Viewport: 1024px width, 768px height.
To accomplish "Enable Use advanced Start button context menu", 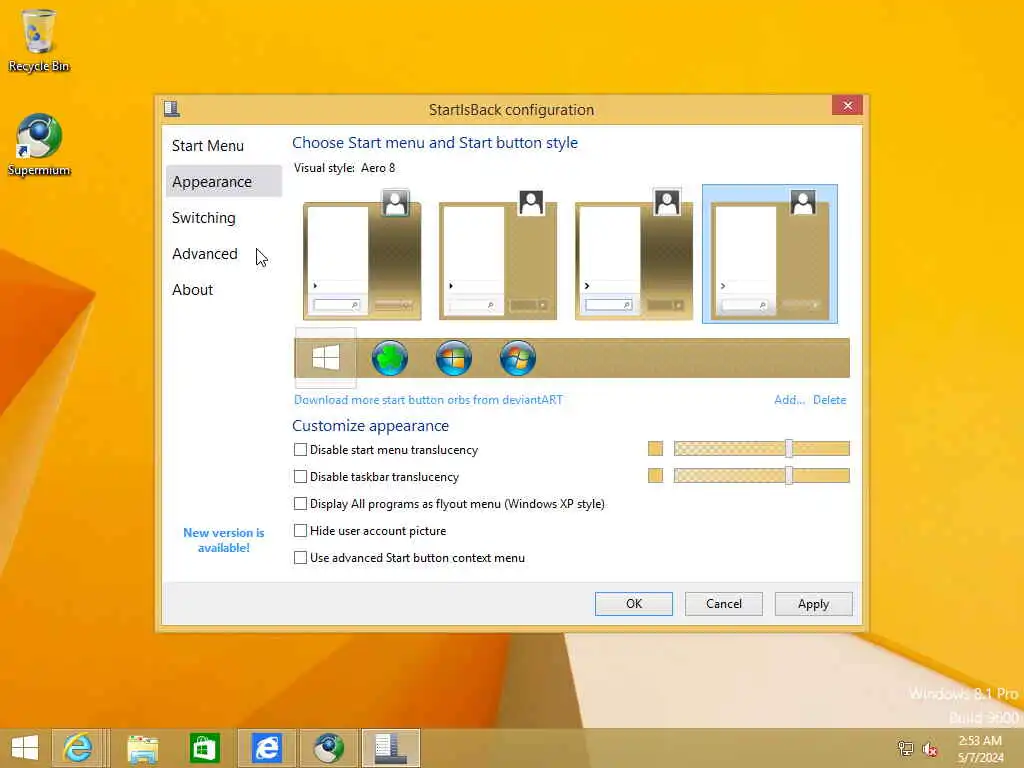I will (x=300, y=557).
